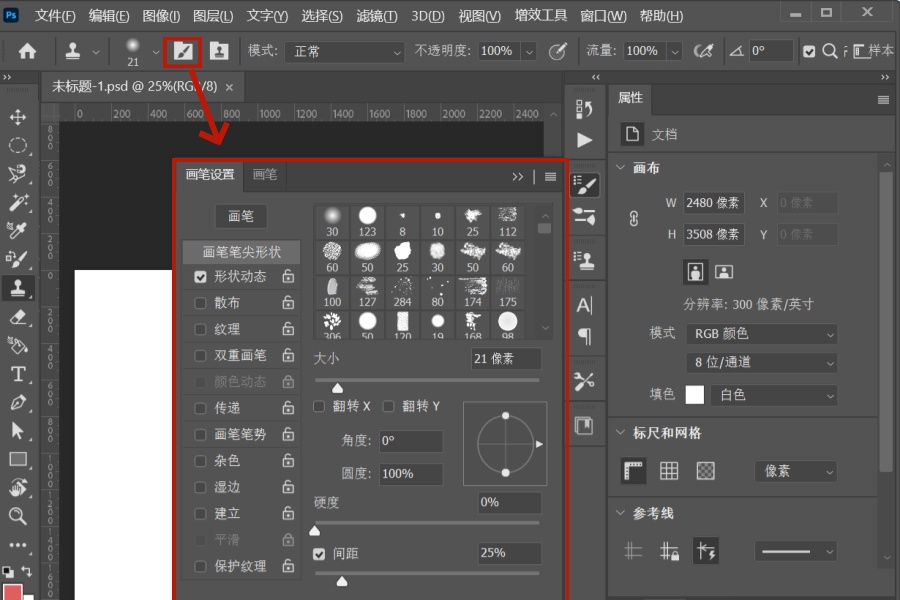
Task: Open the 像素 units dropdown
Action: [x=796, y=471]
